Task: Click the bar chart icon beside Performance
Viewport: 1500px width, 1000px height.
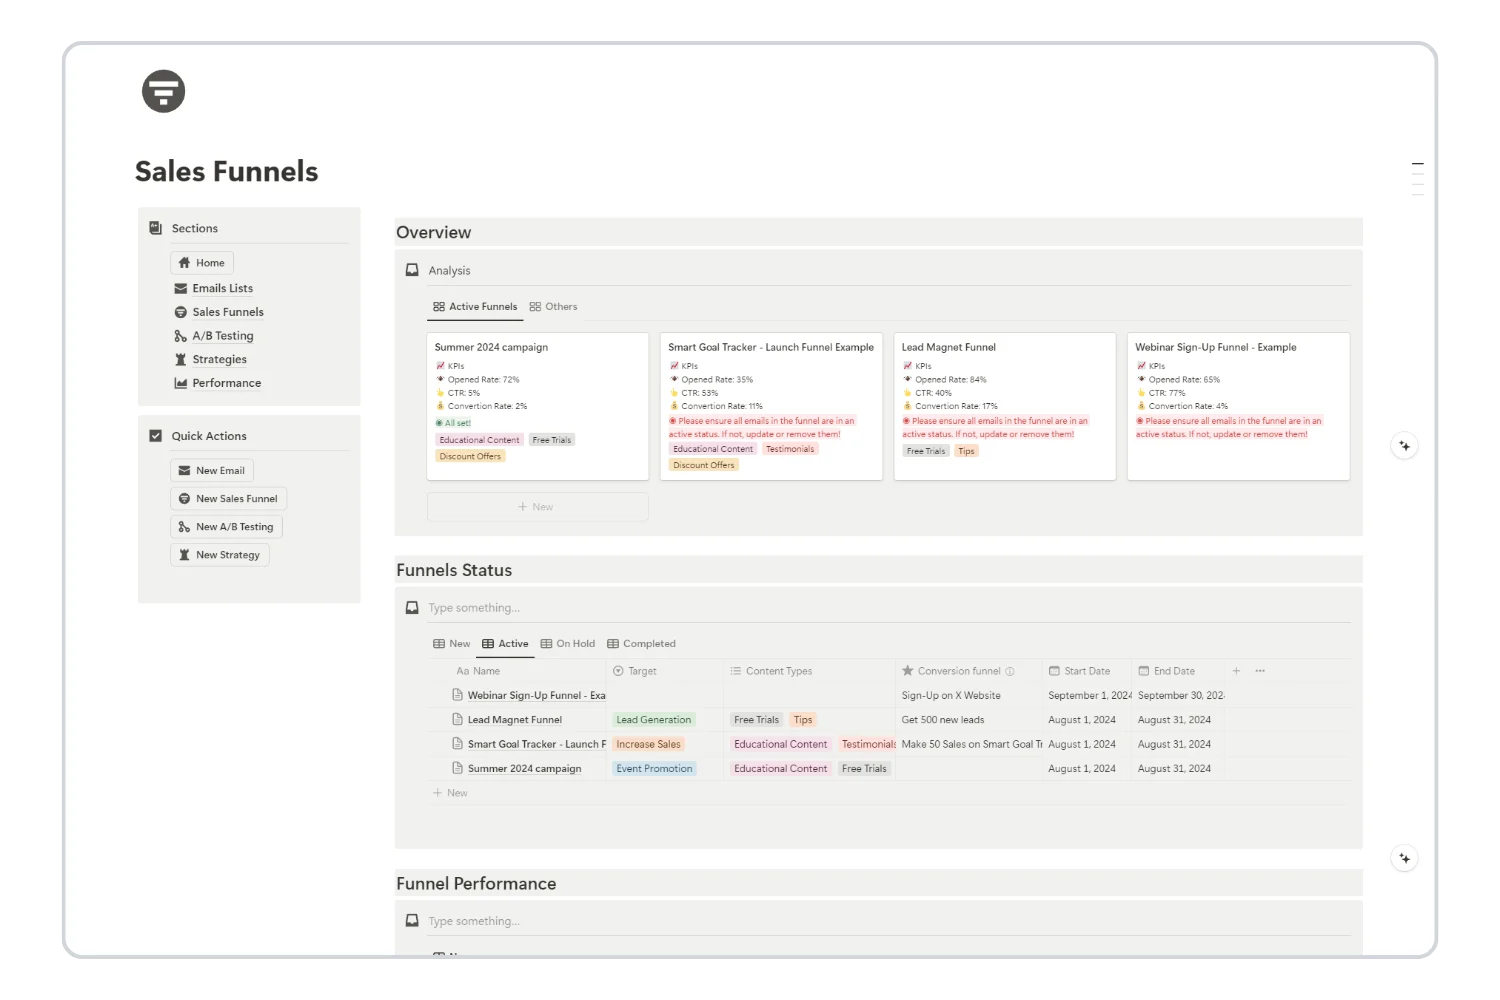Action: tap(182, 383)
